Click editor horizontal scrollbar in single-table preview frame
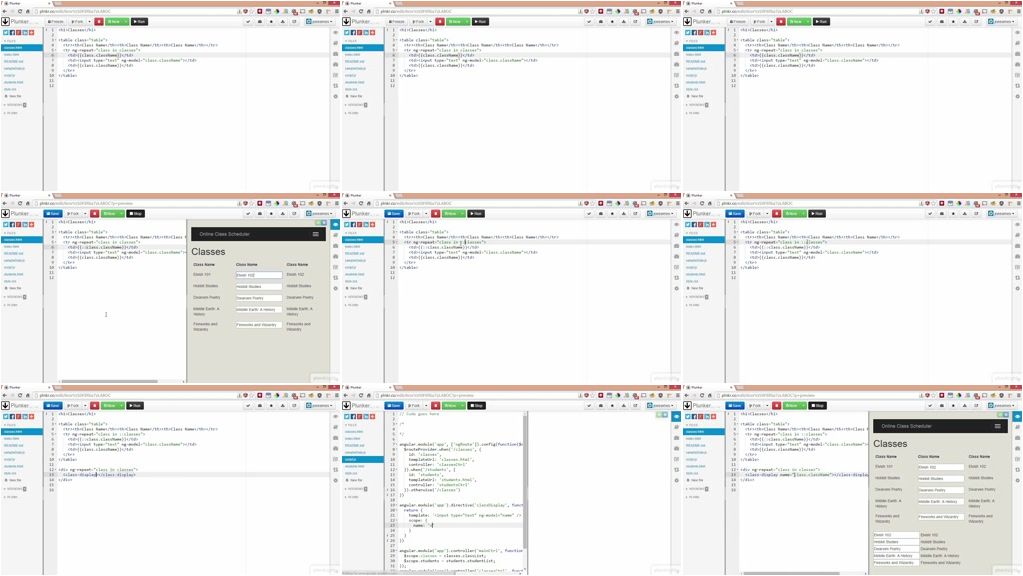Image resolution: width=1023 pixels, height=576 pixels. (109, 381)
